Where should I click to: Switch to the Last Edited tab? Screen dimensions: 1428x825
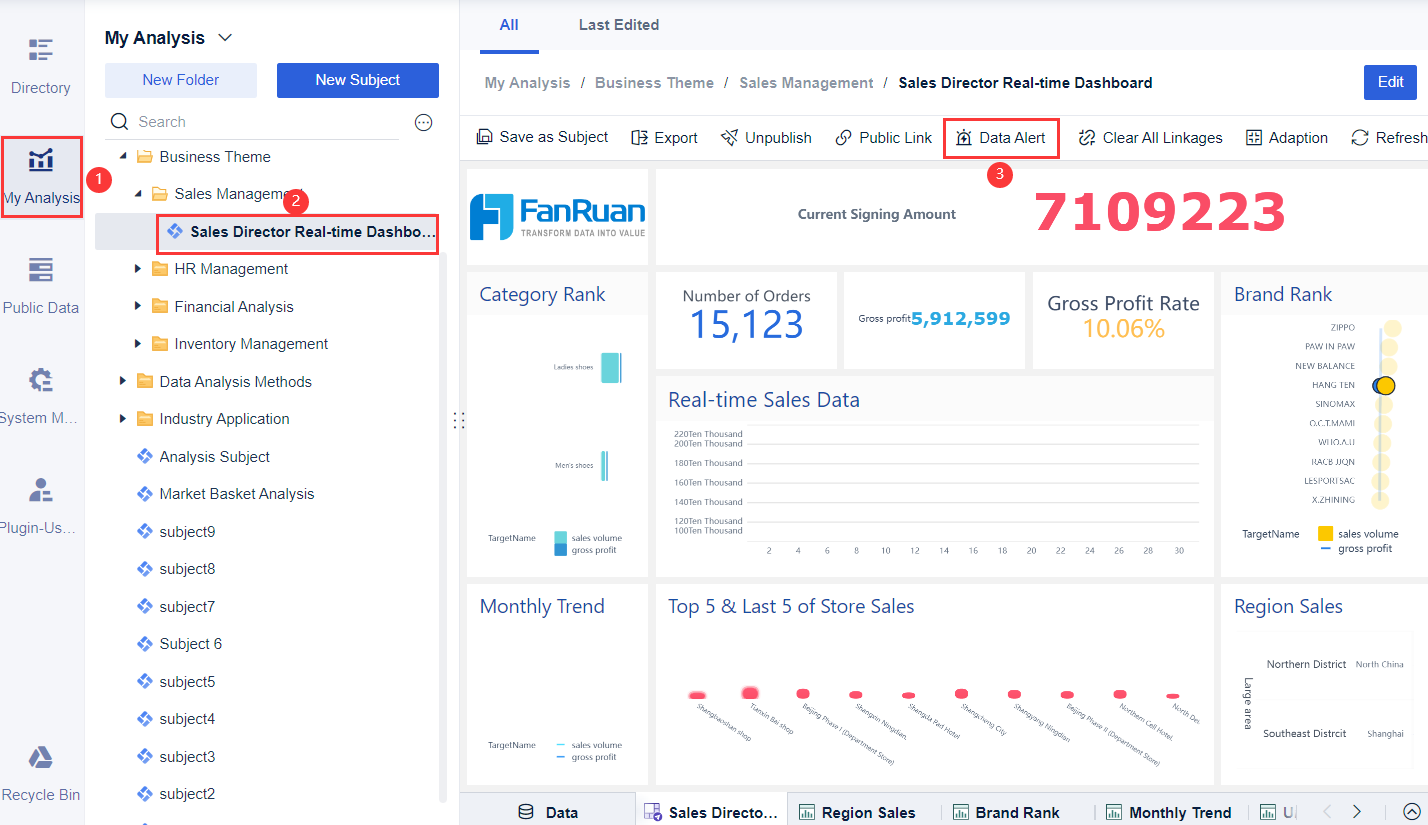coord(619,25)
